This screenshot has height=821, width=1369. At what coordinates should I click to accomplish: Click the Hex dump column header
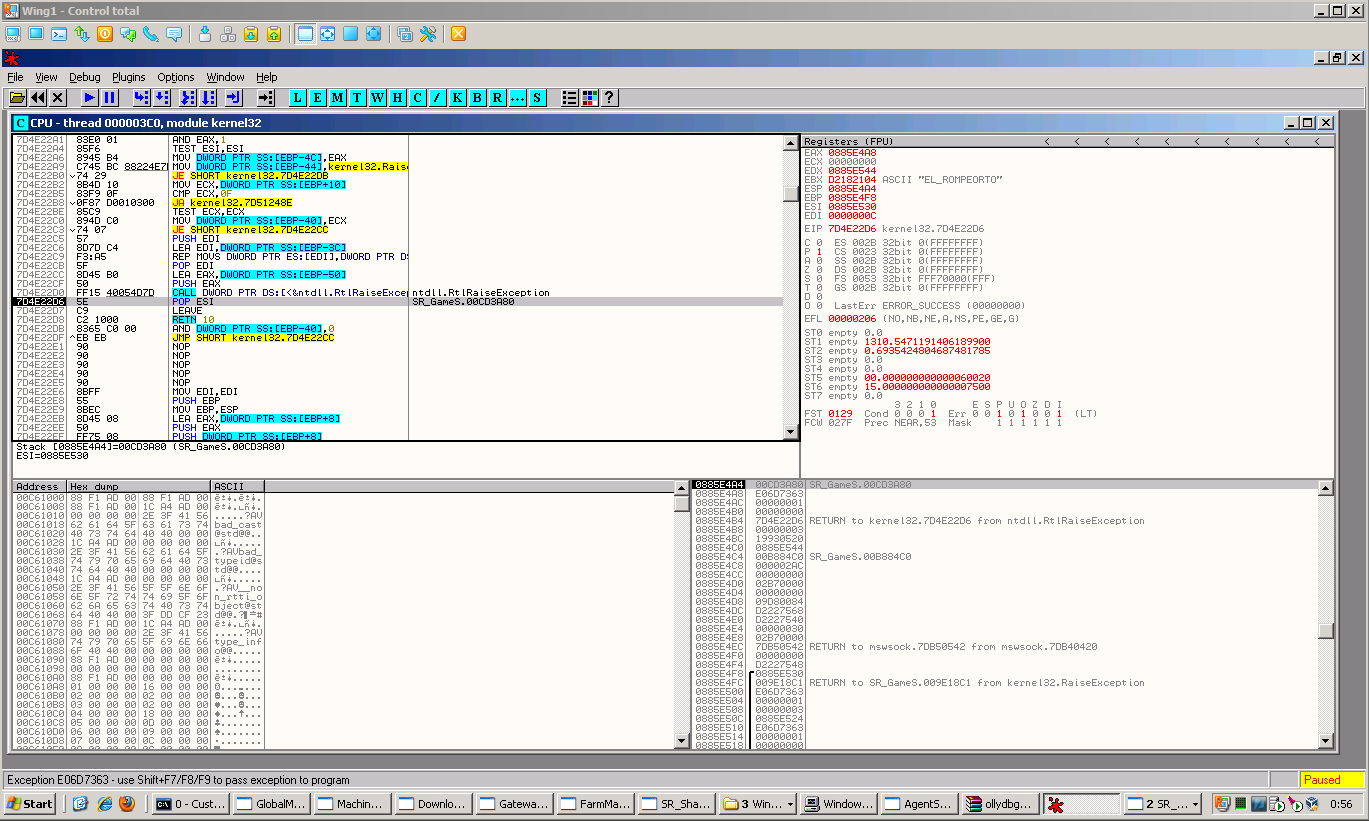[x=139, y=486]
